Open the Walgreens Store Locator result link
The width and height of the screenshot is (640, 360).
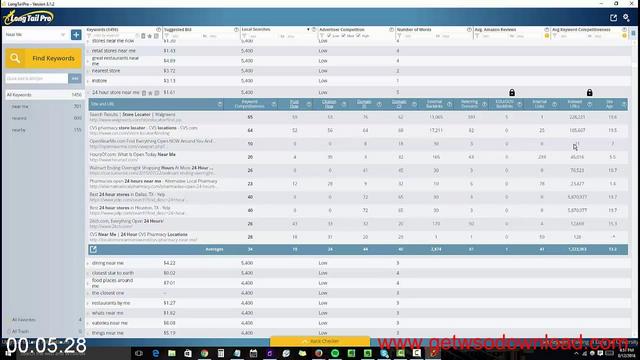pyautogui.click(x=132, y=115)
